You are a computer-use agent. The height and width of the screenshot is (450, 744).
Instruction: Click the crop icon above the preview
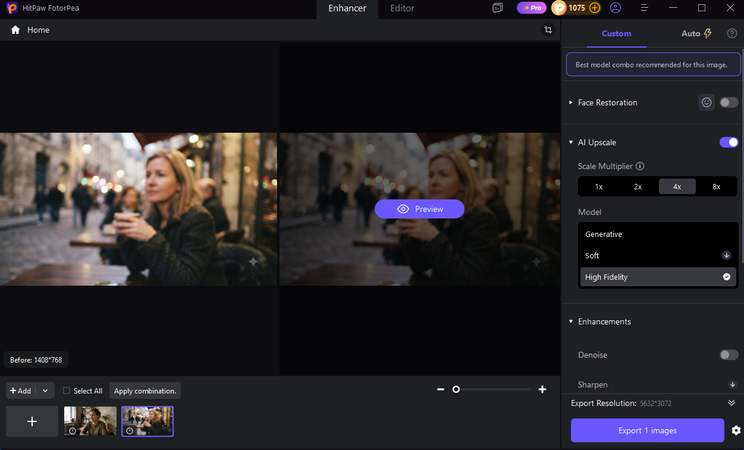pyautogui.click(x=548, y=30)
